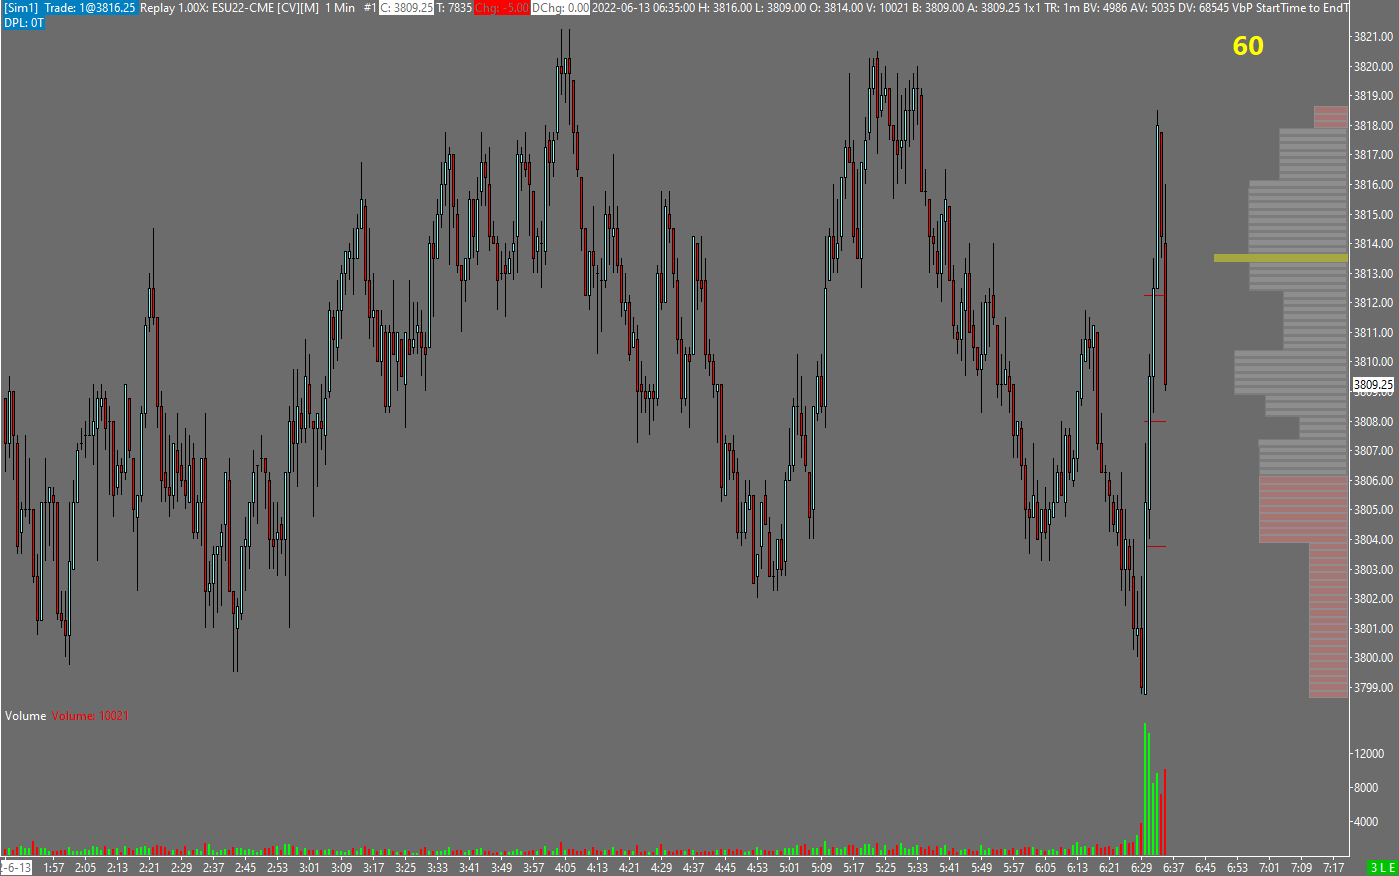1399x876 pixels.
Task: Click the 3806.00 price scale label
Action: [1373, 481]
